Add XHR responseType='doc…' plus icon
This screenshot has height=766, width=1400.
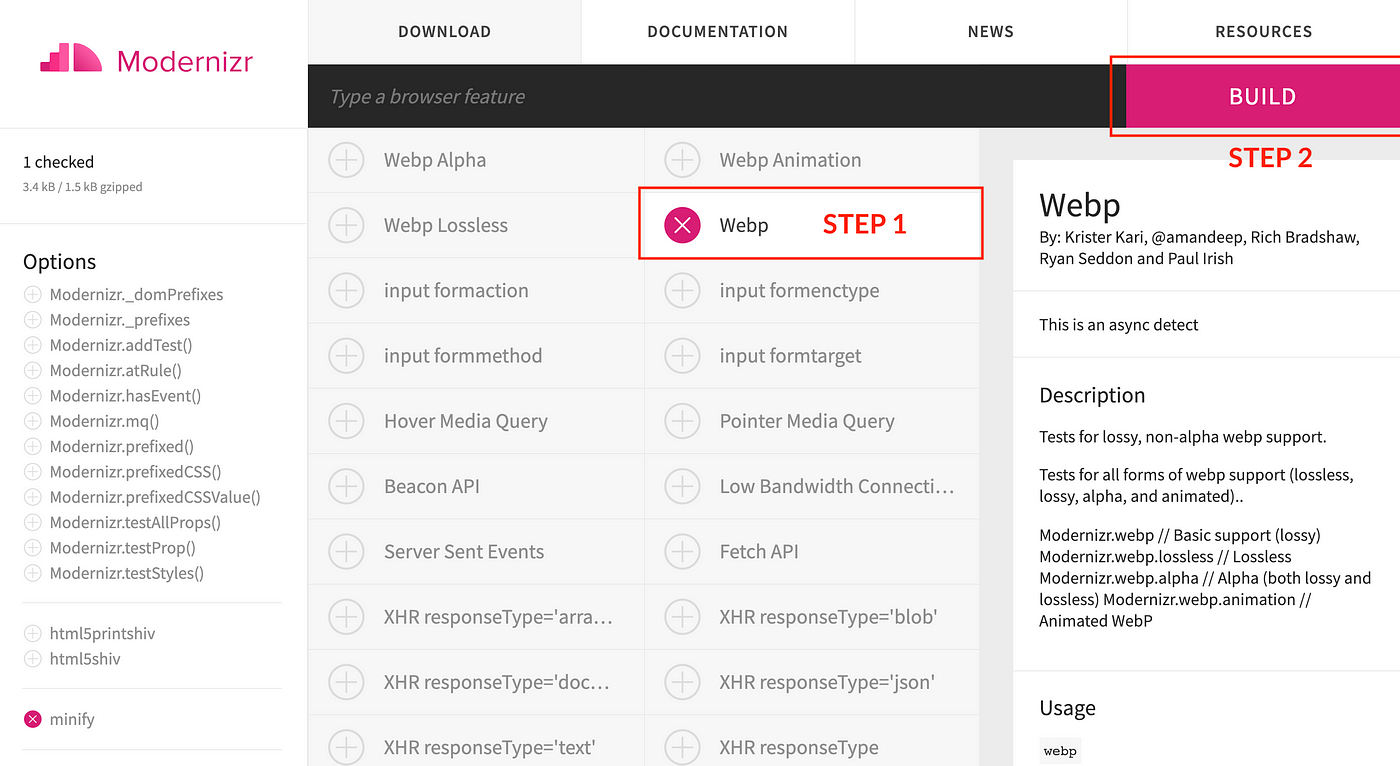[x=346, y=683]
